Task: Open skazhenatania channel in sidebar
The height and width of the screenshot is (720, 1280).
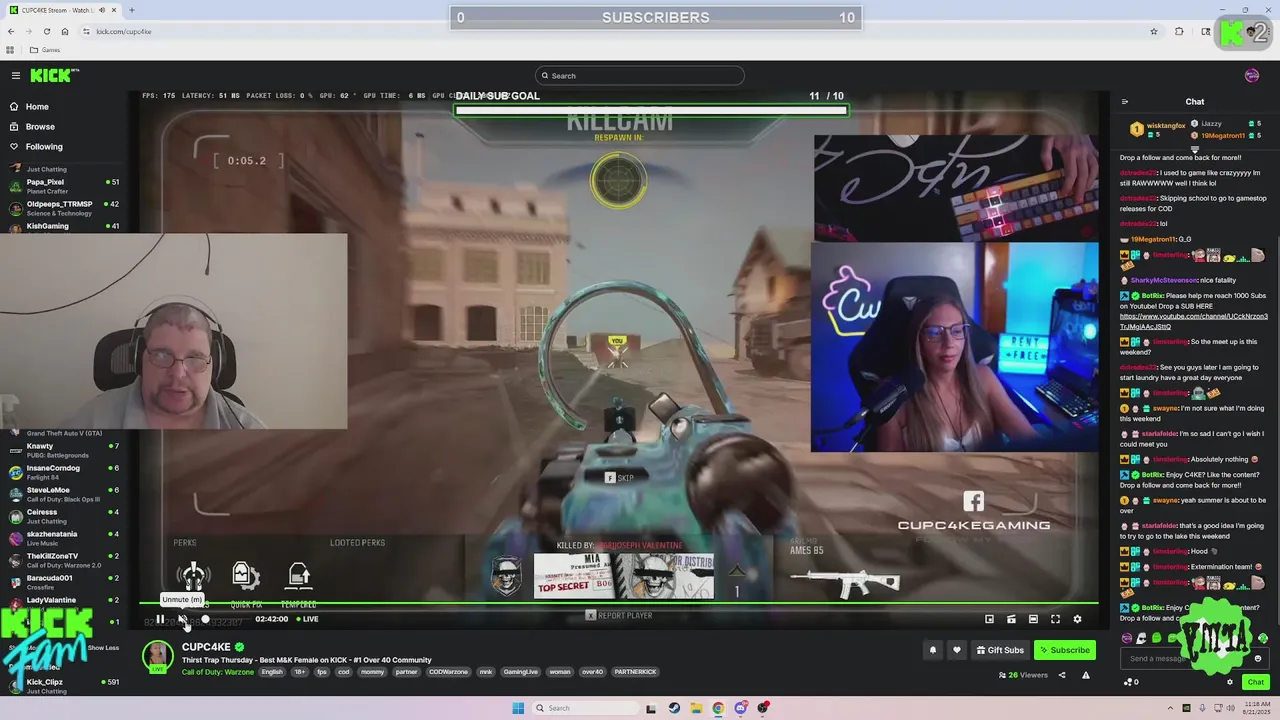Action: coord(65,538)
